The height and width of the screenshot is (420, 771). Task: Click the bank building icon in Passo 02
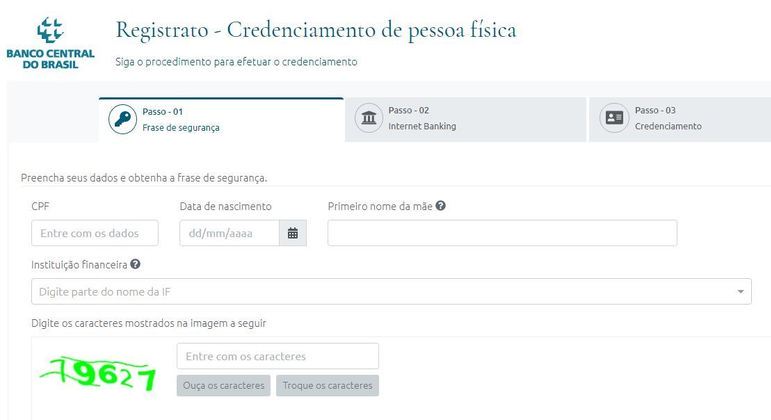point(370,119)
